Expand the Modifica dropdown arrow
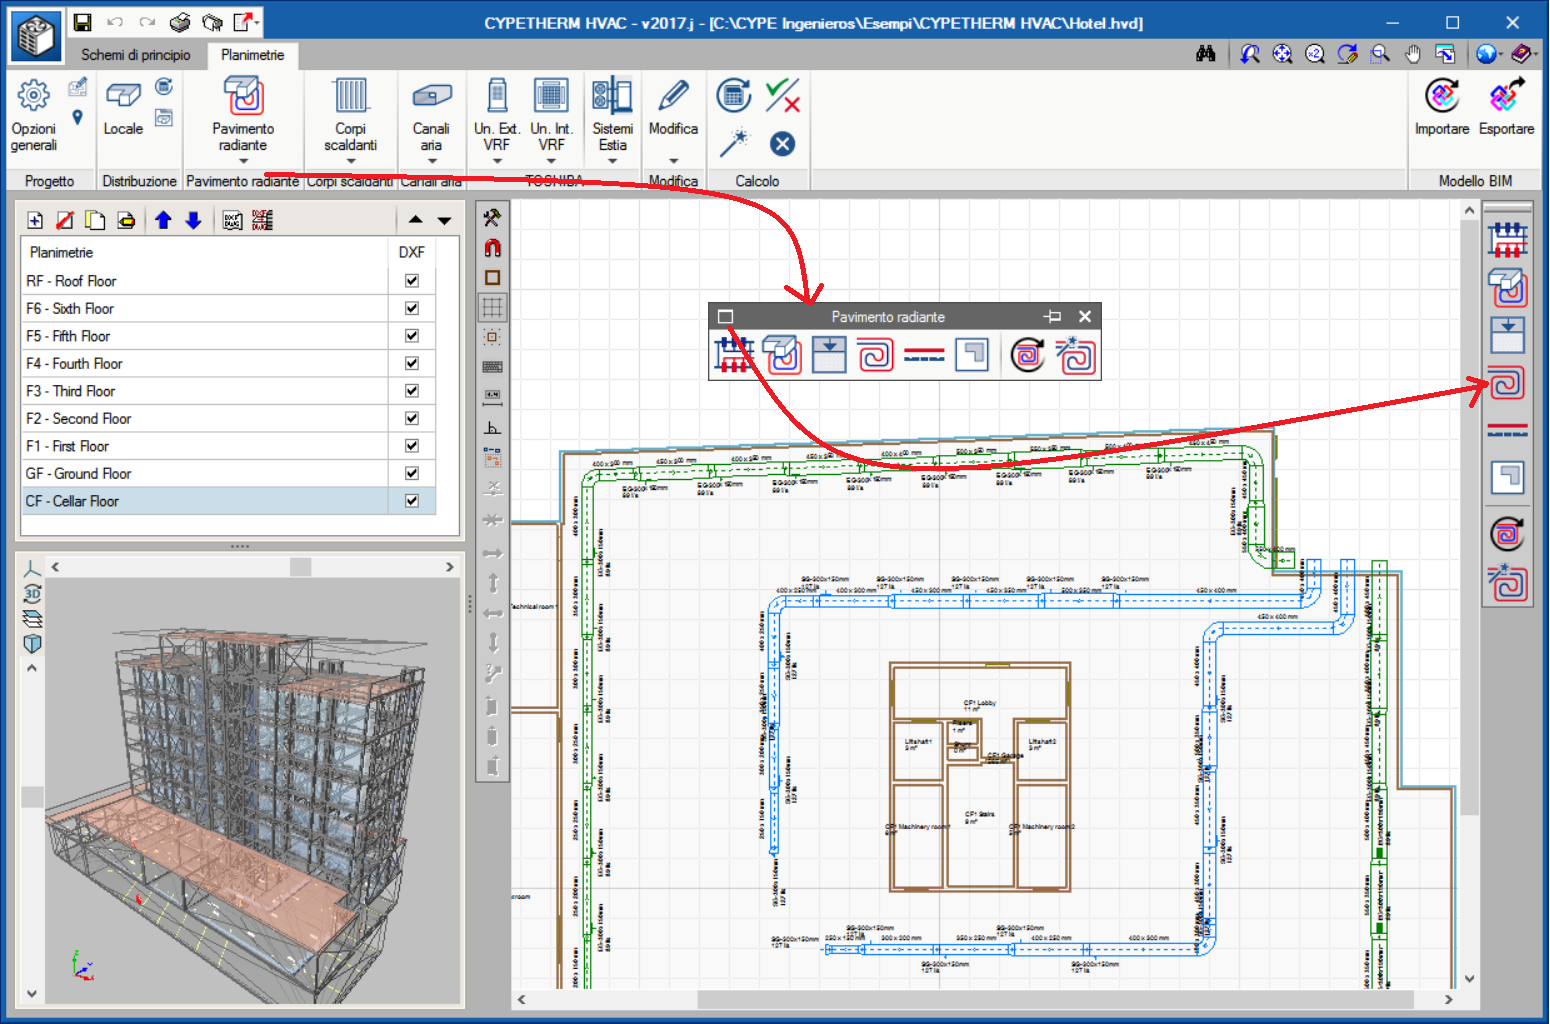The width and height of the screenshot is (1550, 1024). point(674,161)
